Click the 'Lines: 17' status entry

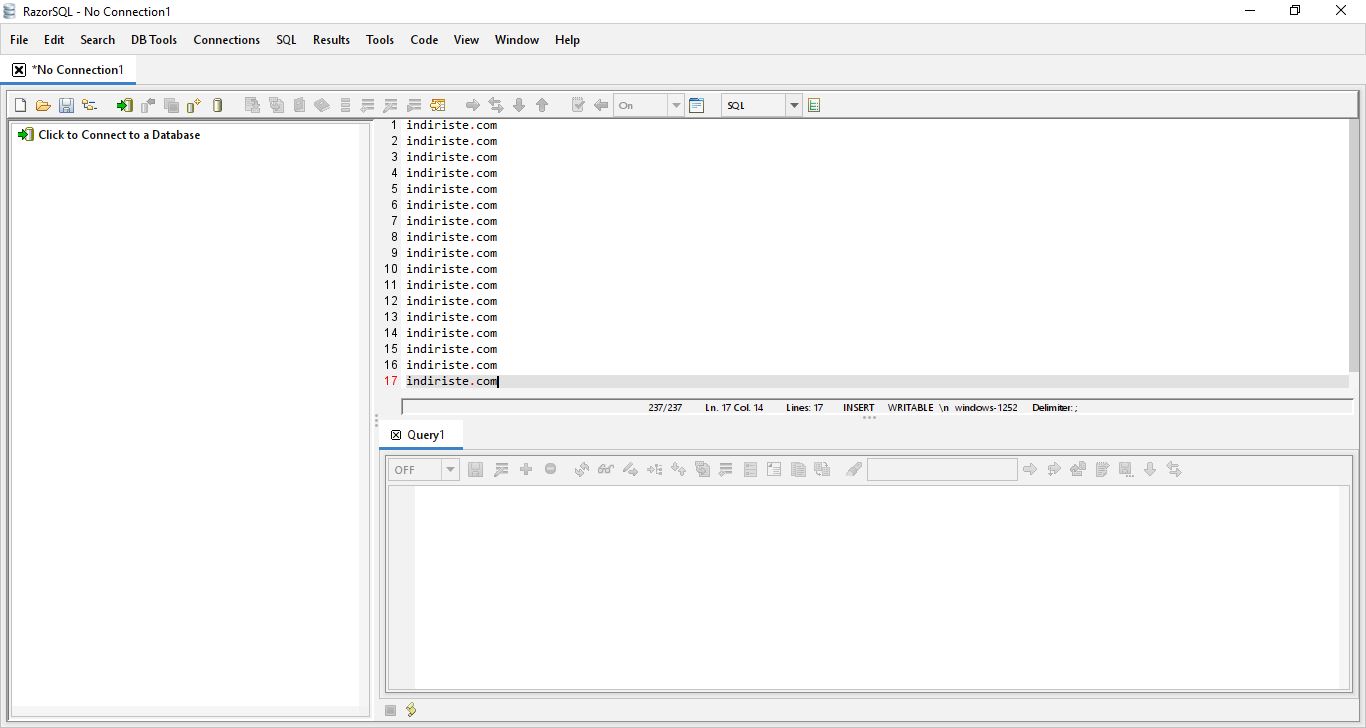tap(804, 408)
